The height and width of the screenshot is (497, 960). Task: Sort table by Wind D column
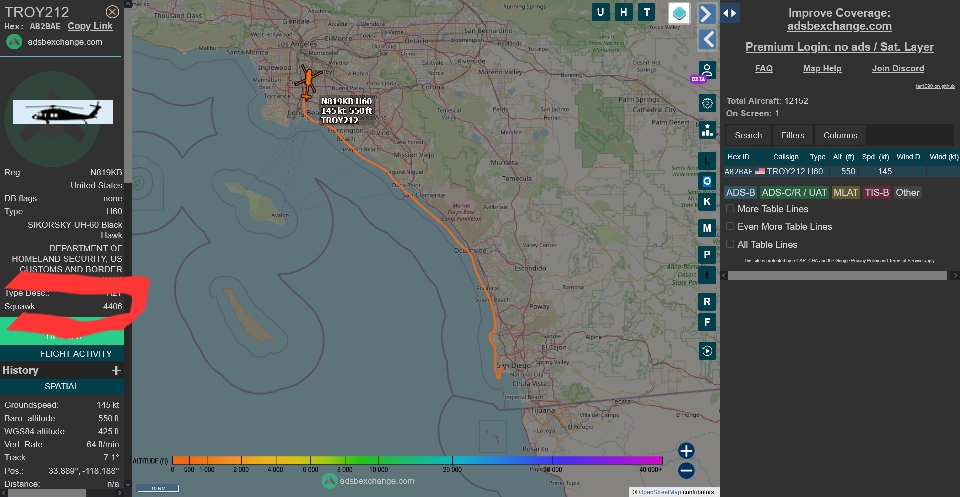click(908, 157)
